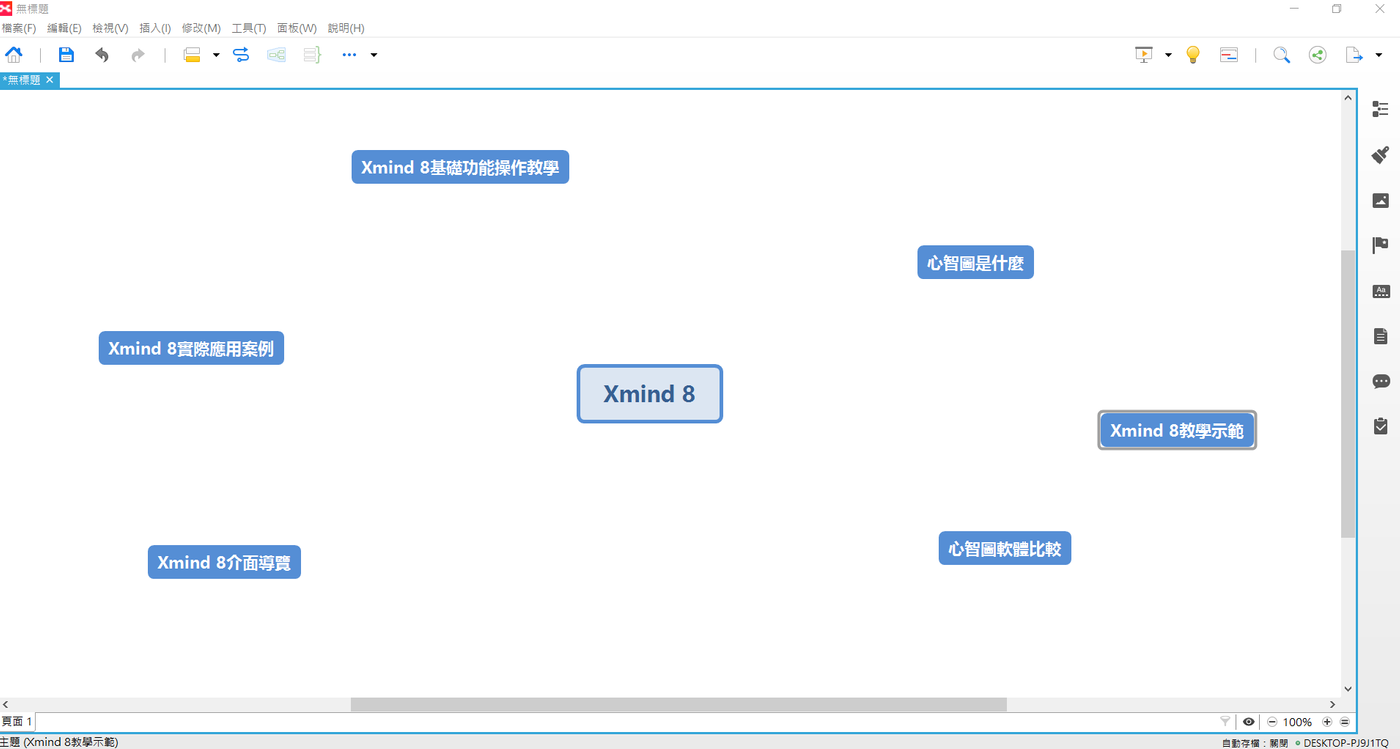Click the DESKTOP-PJ9J1TQ status entry

[x=1346, y=743]
